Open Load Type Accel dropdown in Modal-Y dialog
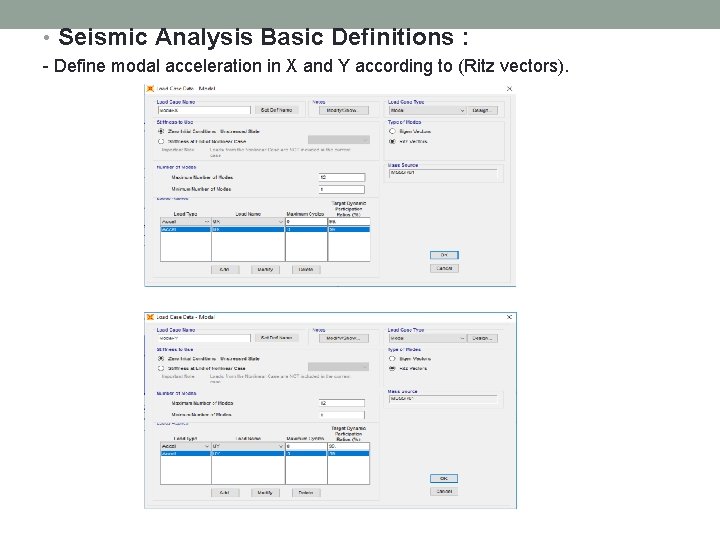Image resolution: width=720 pixels, height=540 pixels. click(x=186, y=446)
